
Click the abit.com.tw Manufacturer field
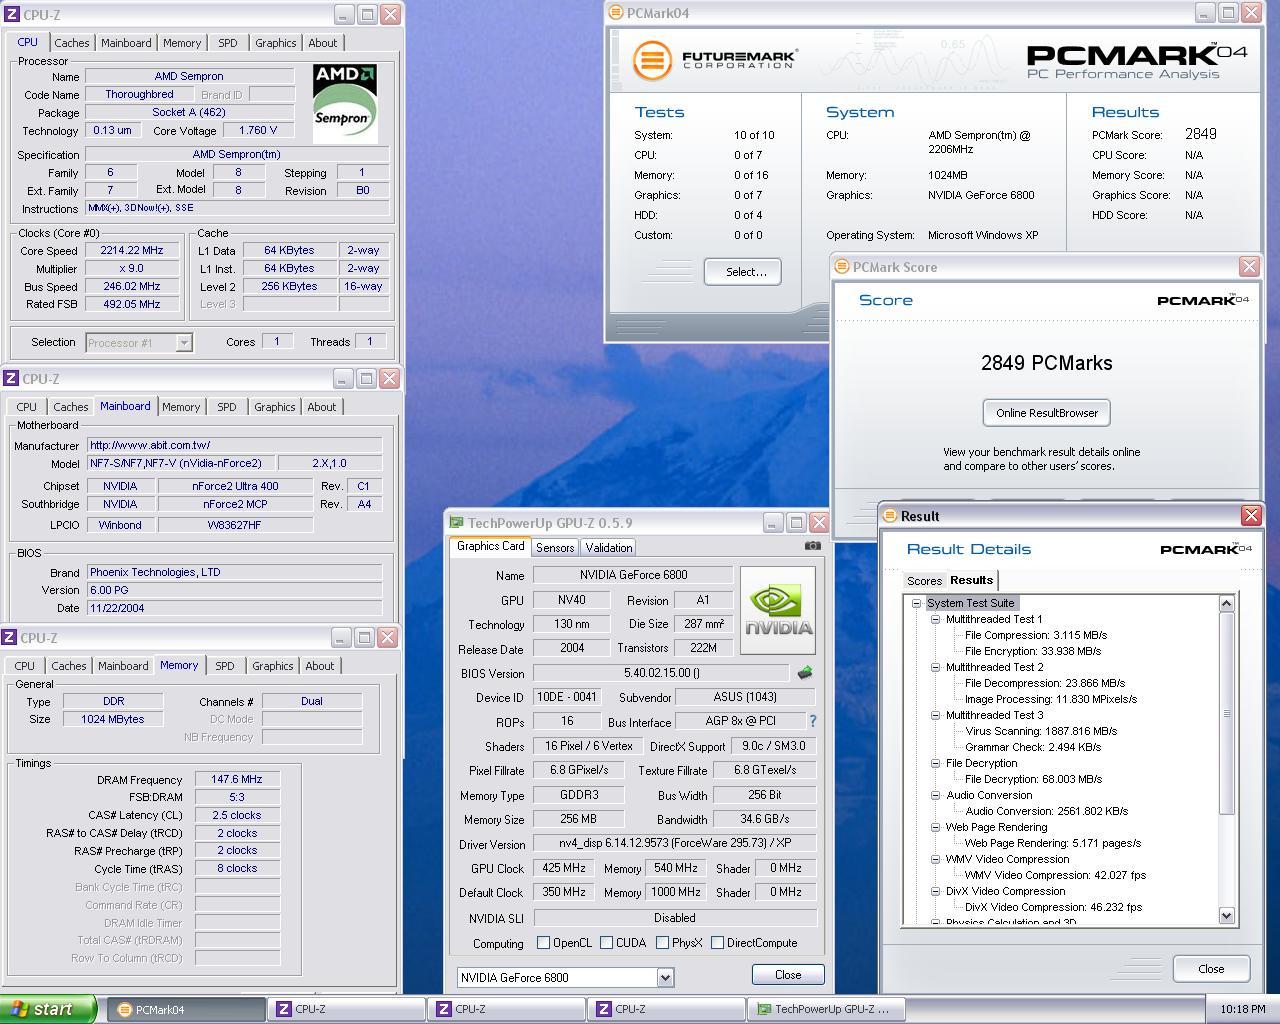click(234, 445)
